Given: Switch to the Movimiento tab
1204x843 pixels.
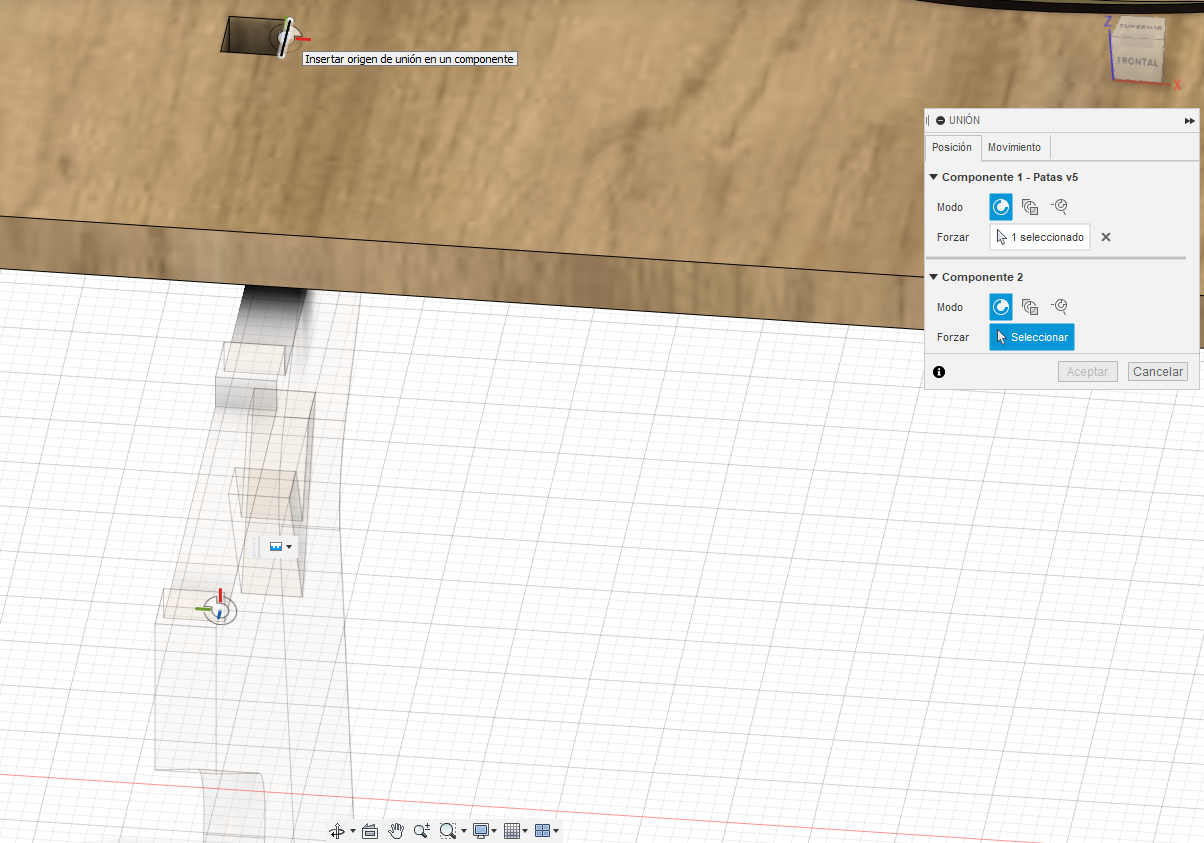Looking at the screenshot, I should [x=1014, y=147].
